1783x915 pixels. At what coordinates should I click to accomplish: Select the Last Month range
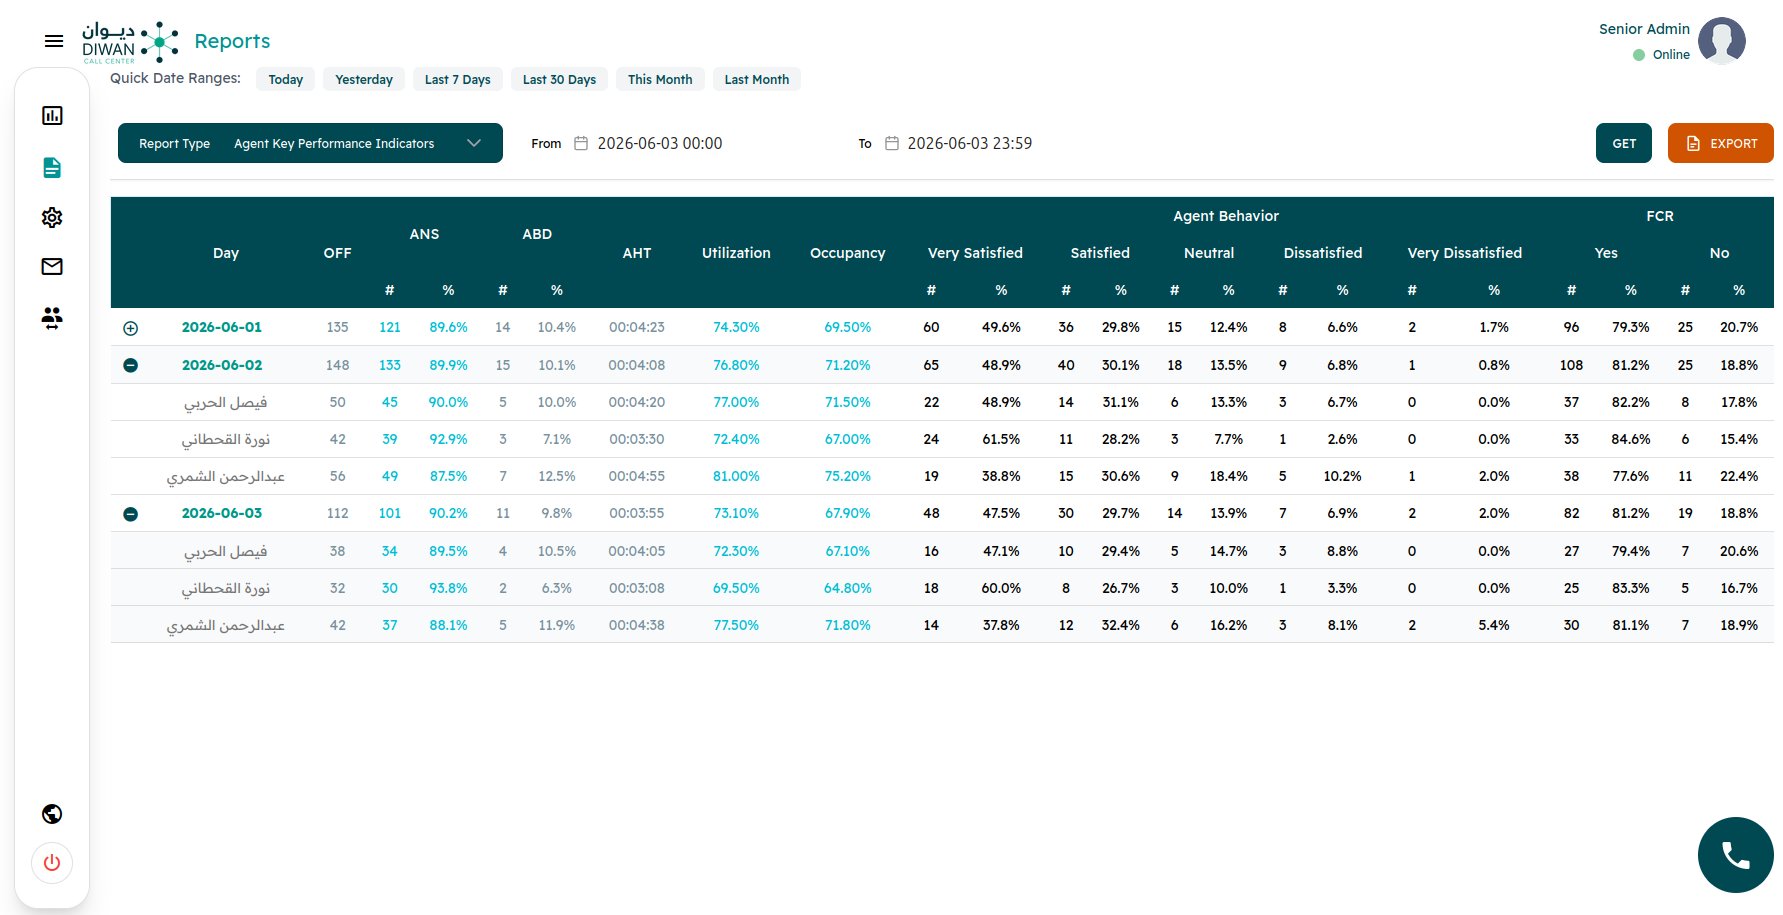point(757,79)
